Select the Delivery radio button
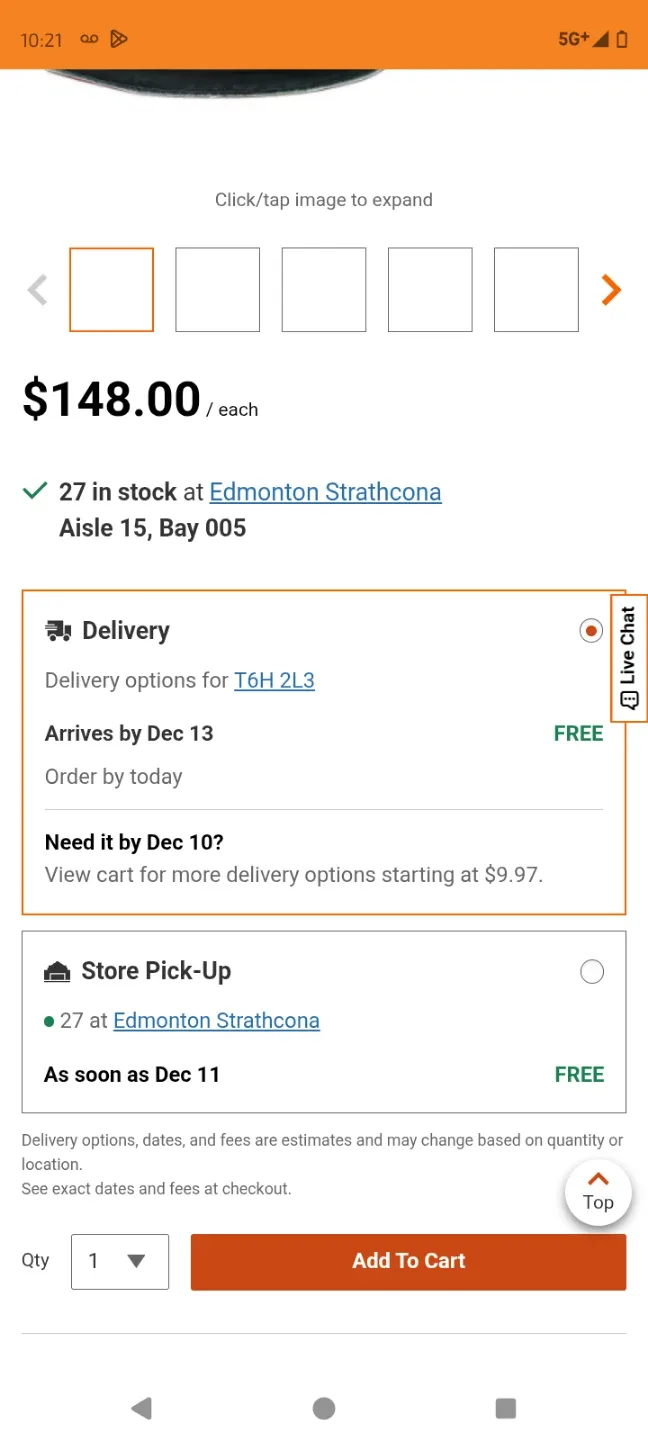 (x=591, y=631)
